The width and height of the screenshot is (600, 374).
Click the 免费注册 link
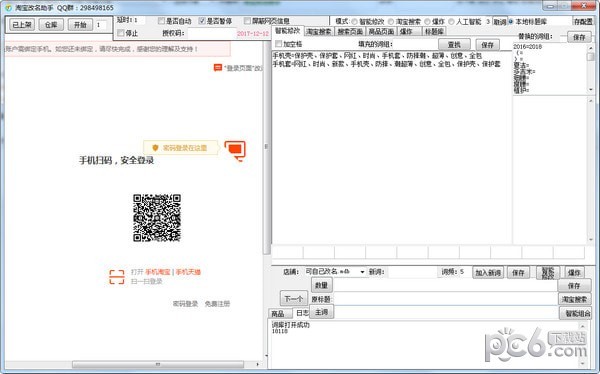[217, 304]
